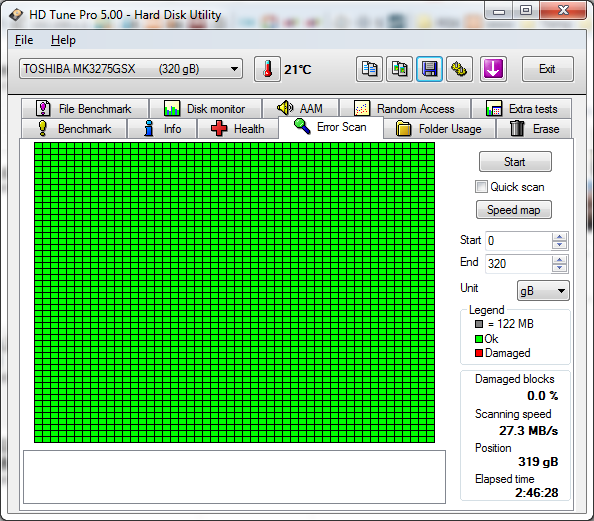The image size is (594, 521).
Task: Enable the Quick scan checkbox
Action: (x=481, y=187)
